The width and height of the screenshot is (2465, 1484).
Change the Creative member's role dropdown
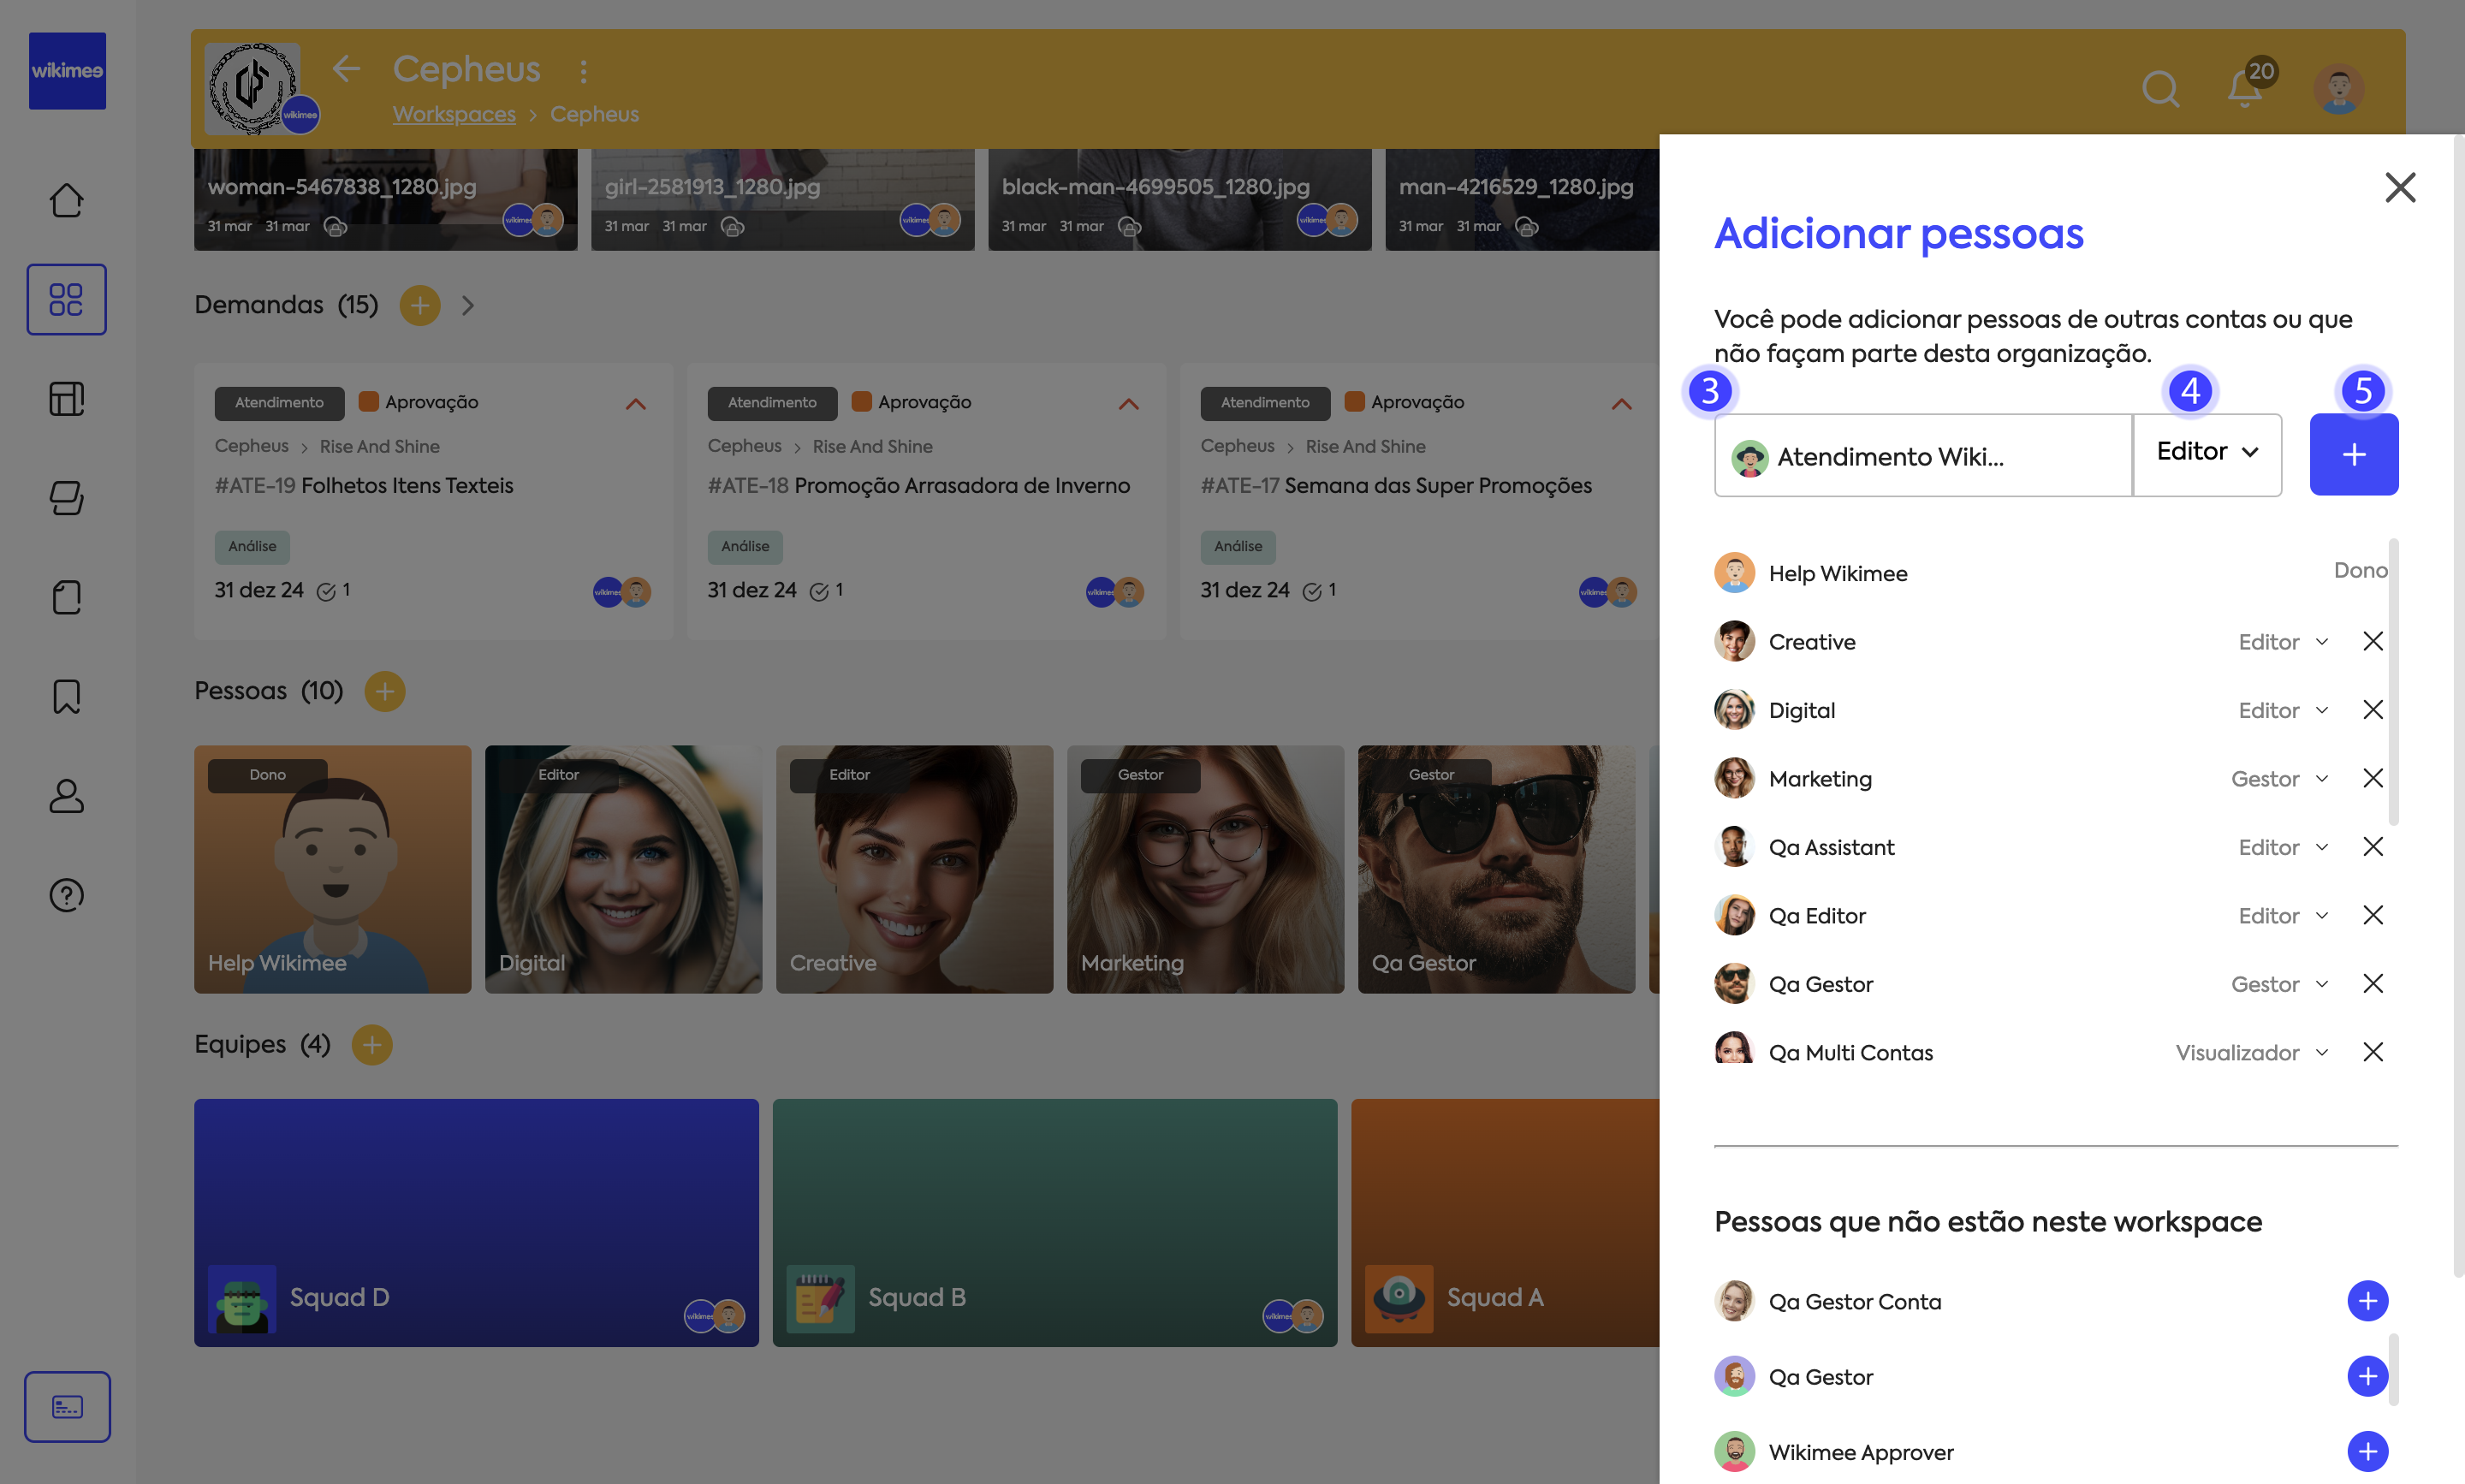click(2283, 642)
